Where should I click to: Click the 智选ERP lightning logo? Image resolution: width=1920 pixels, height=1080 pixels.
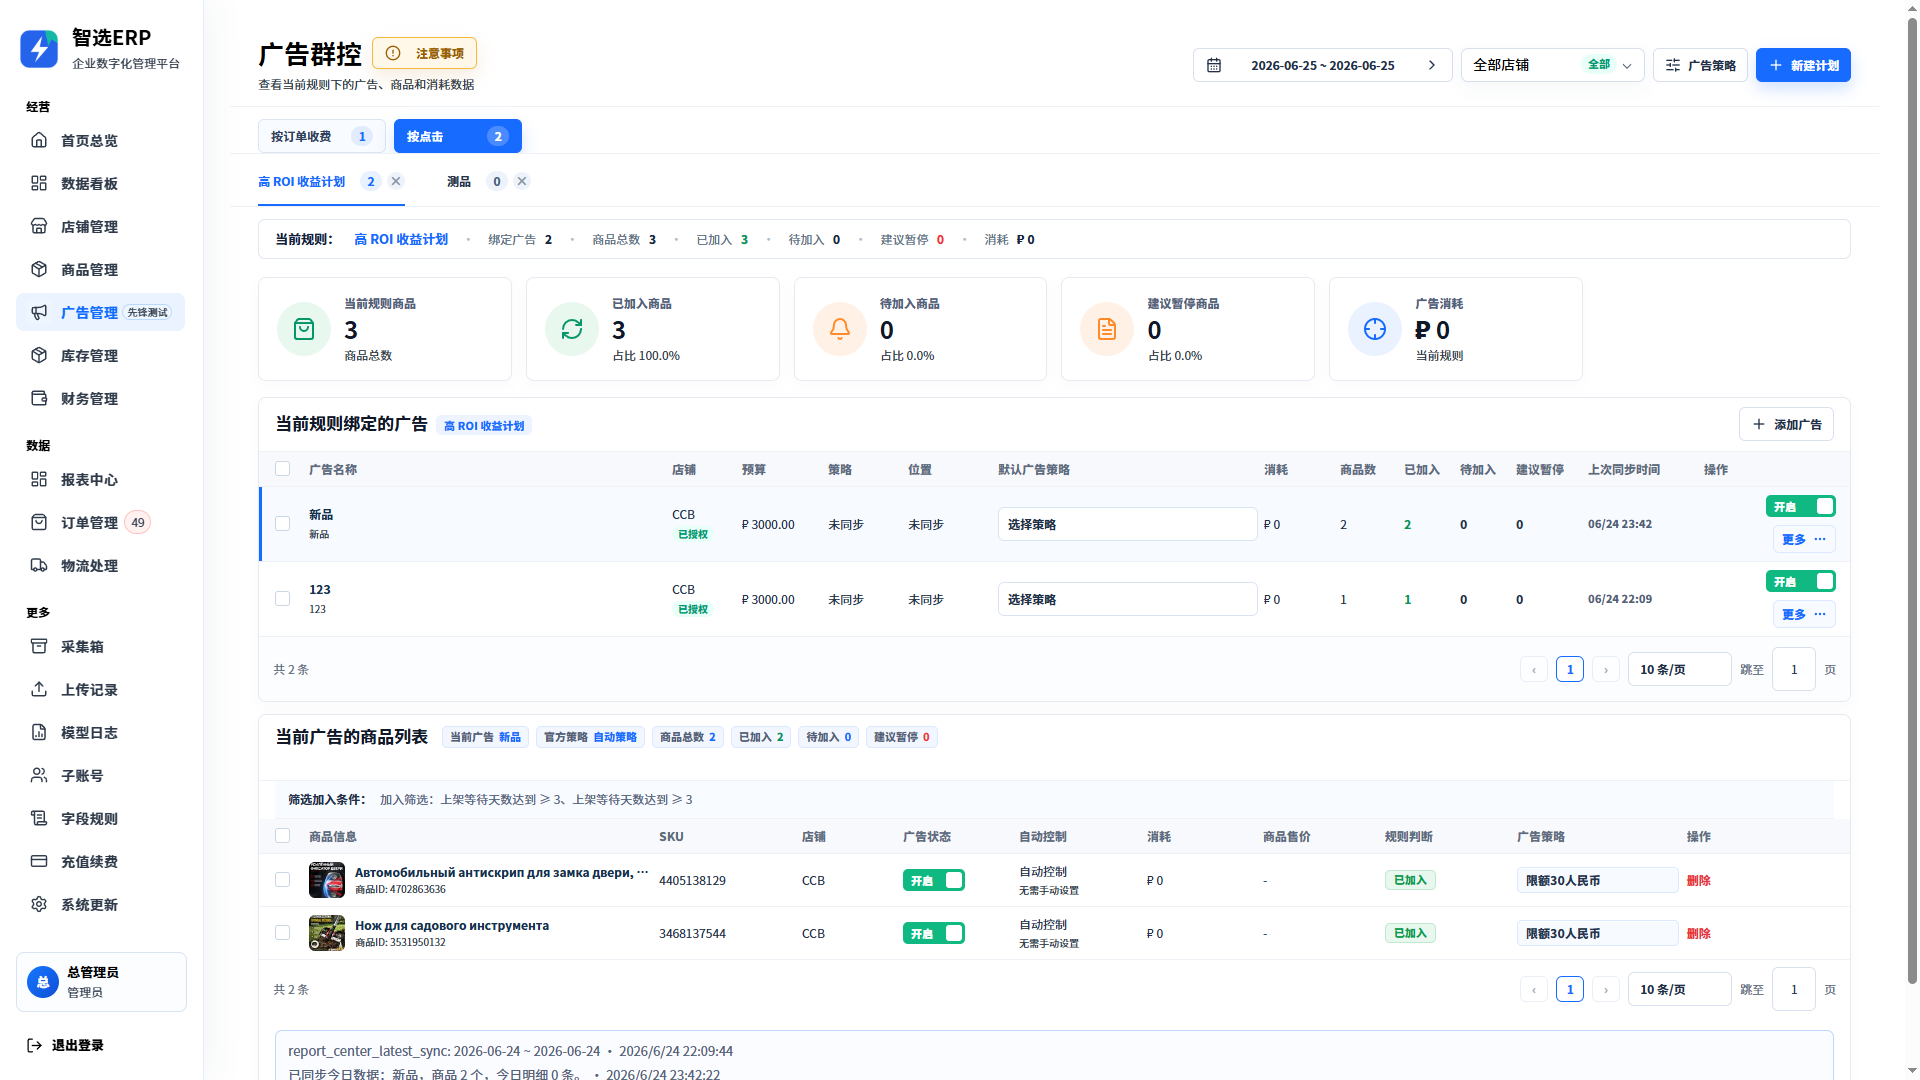click(x=39, y=48)
